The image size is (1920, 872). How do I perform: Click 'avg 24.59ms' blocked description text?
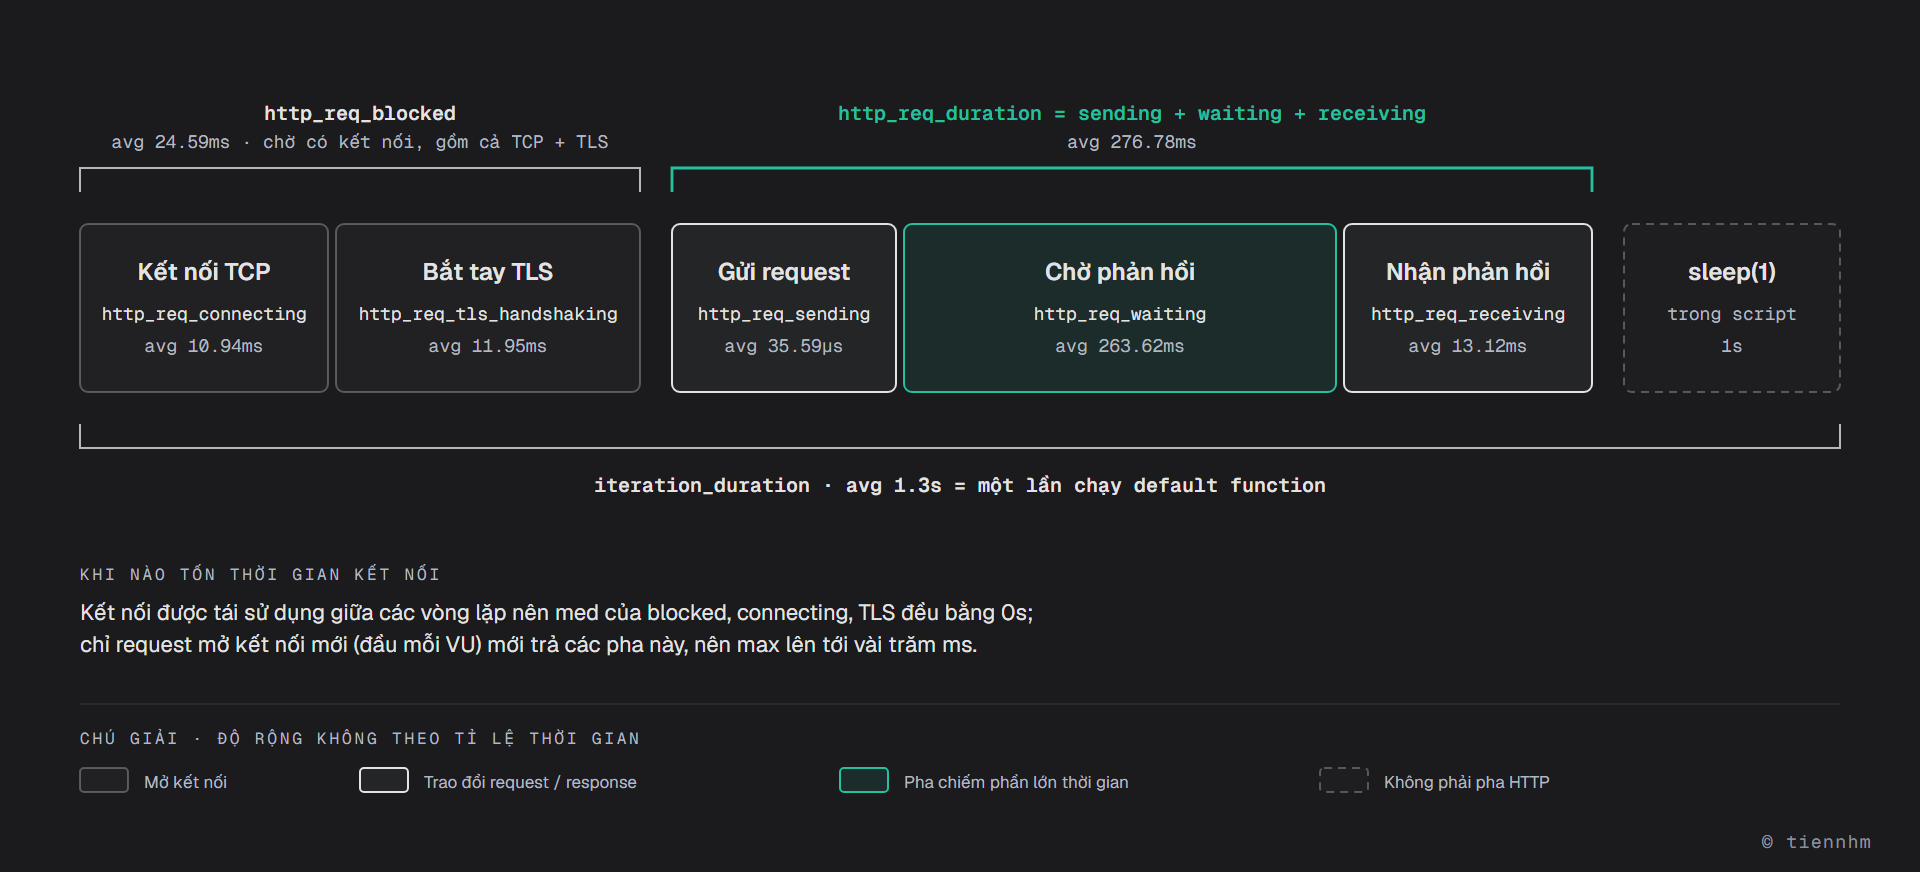click(x=360, y=142)
